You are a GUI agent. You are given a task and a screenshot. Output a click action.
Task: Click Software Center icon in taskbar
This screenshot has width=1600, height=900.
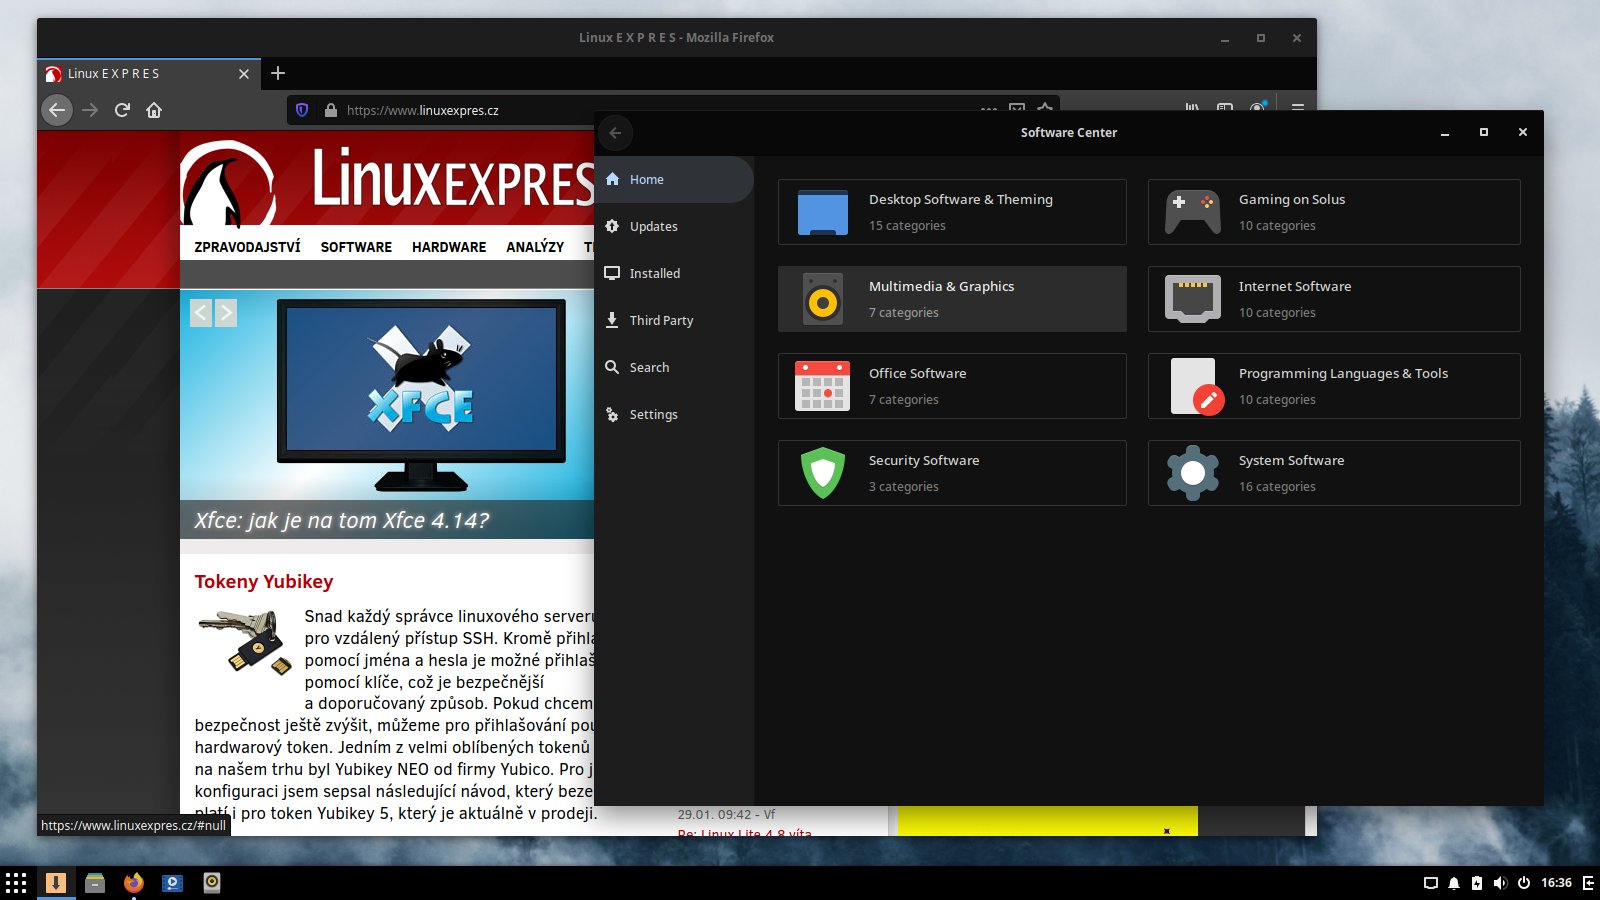(x=56, y=883)
